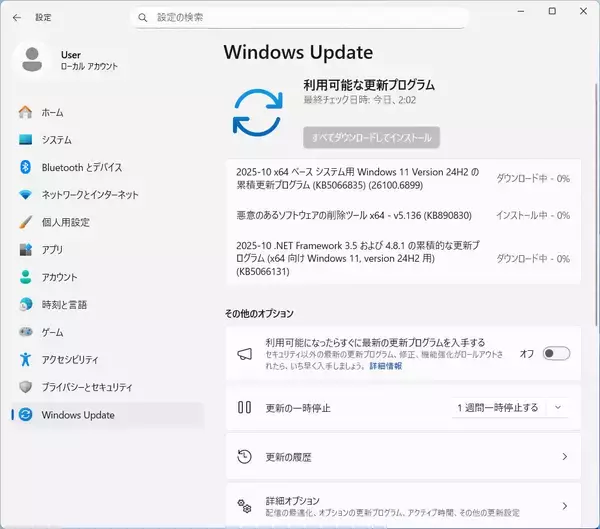Click the その他のオプション heading
Image resolution: width=600 pixels, height=529 pixels.
259,313
